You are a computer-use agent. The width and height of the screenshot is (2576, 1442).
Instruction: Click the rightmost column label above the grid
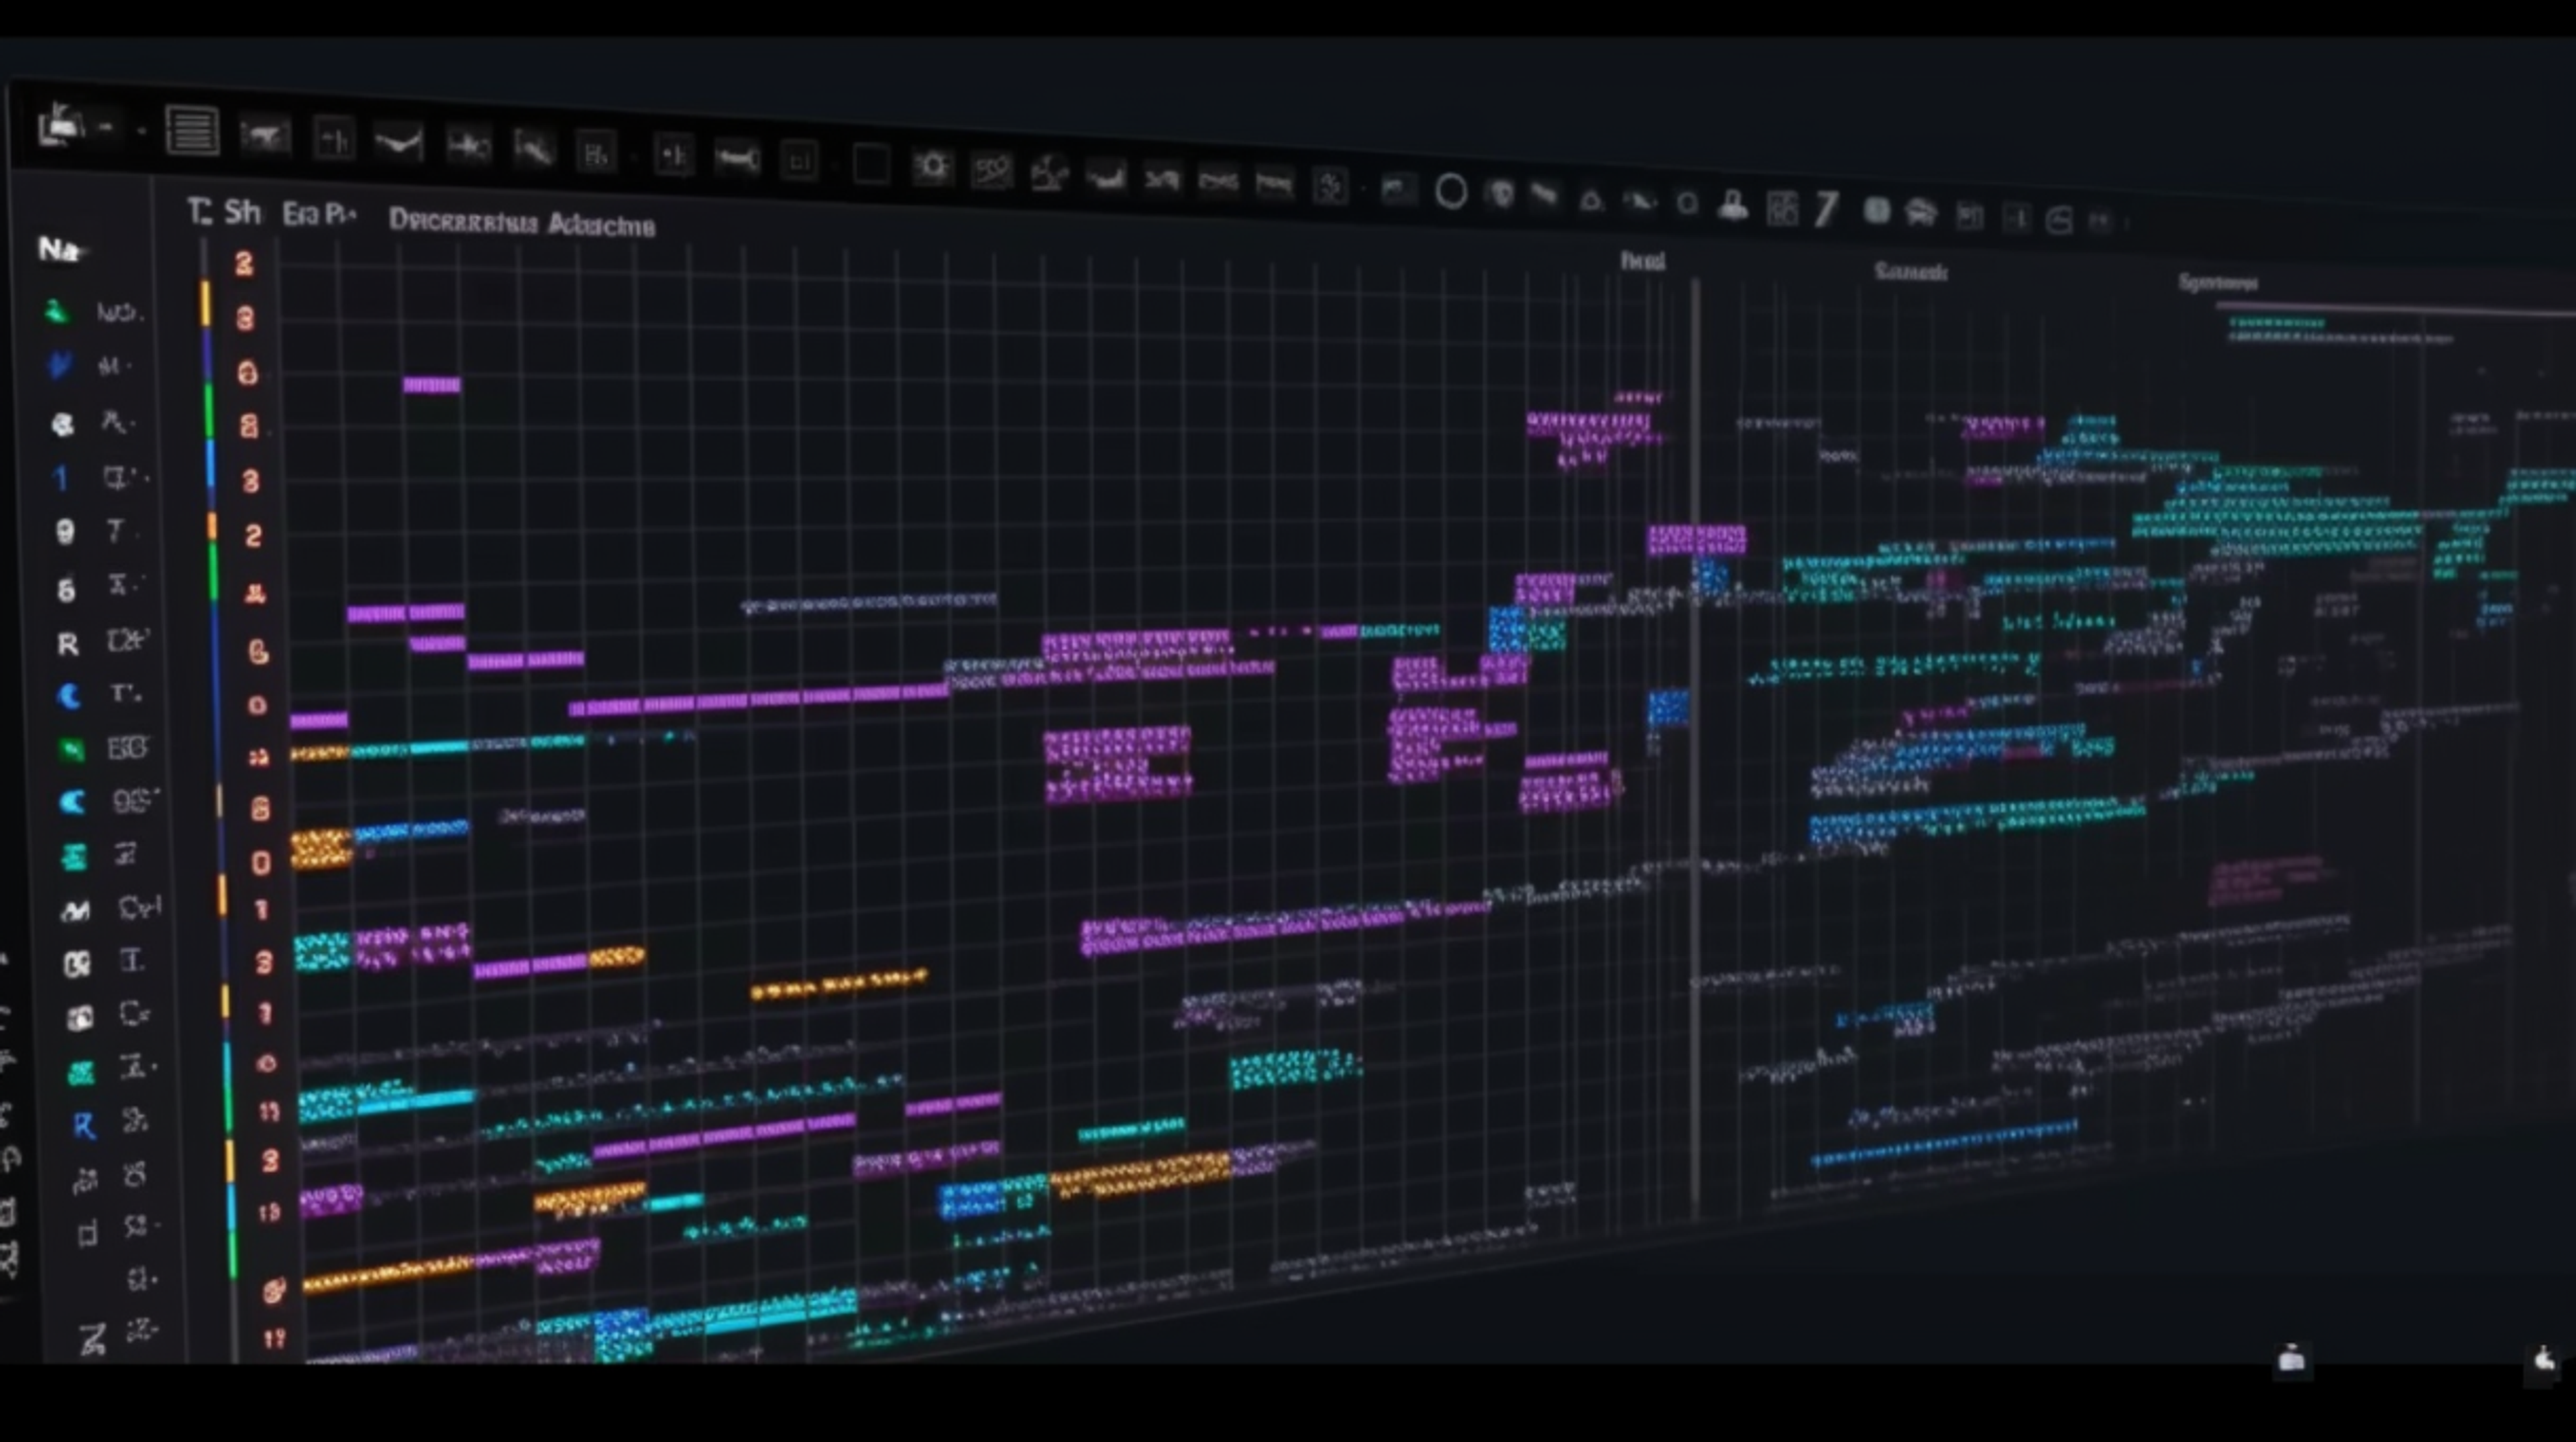2217,283
